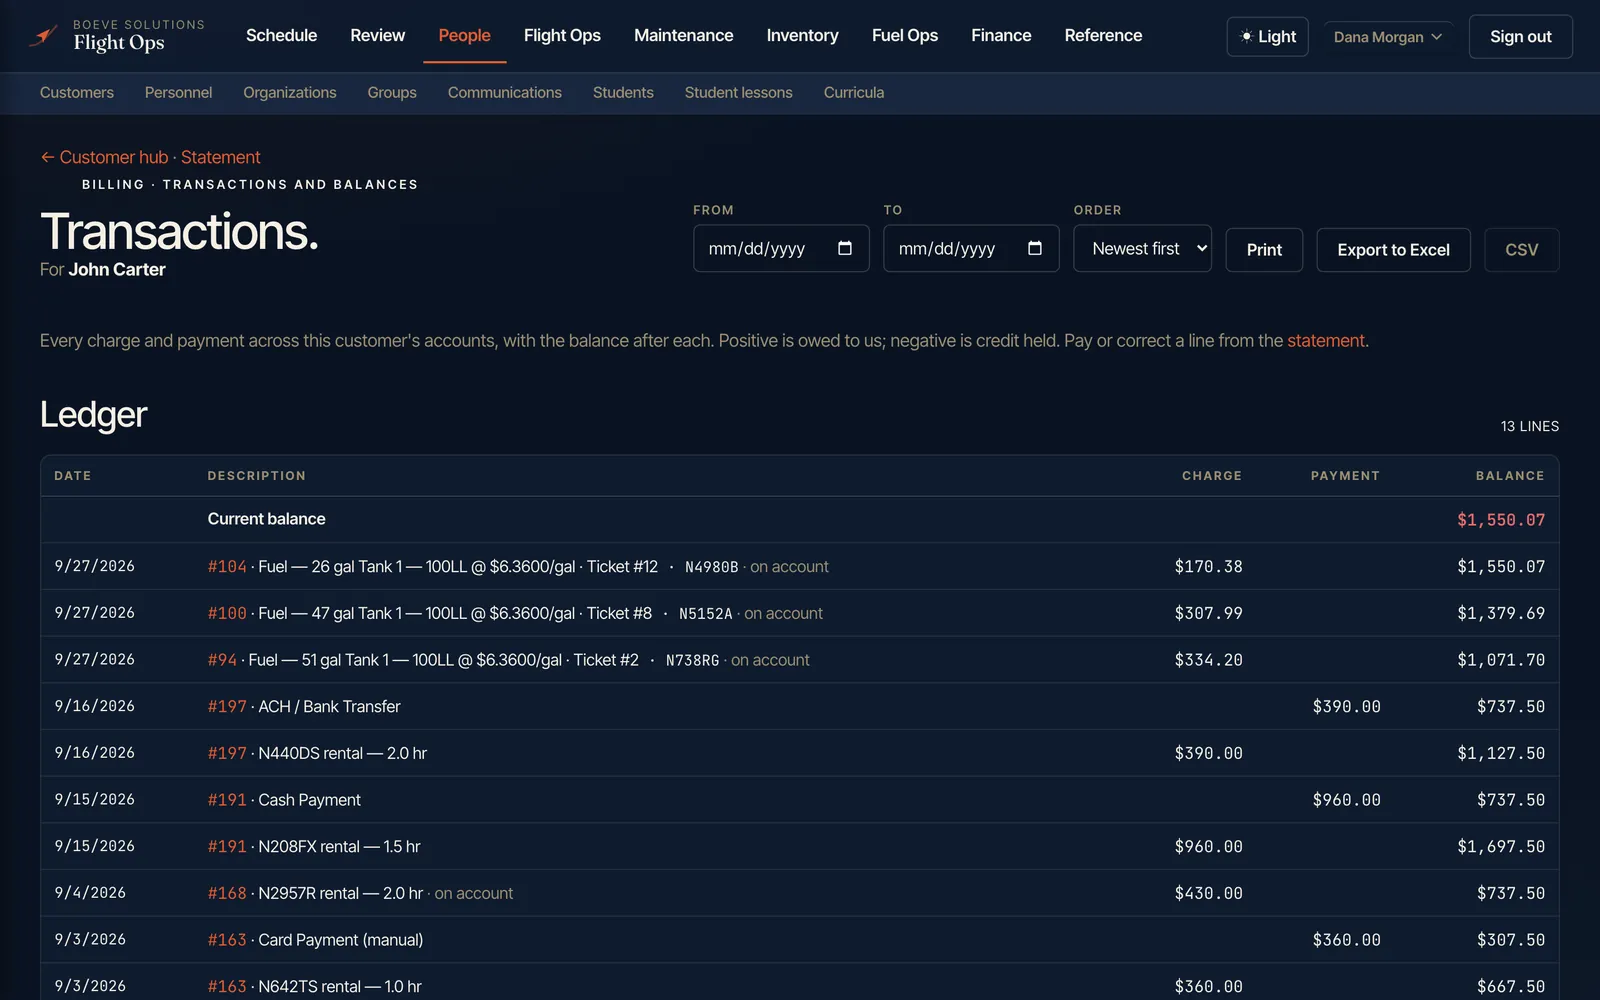Expand the Dana Morgan user menu
Screen dimensions: 1600x1000
click(x=1387, y=36)
